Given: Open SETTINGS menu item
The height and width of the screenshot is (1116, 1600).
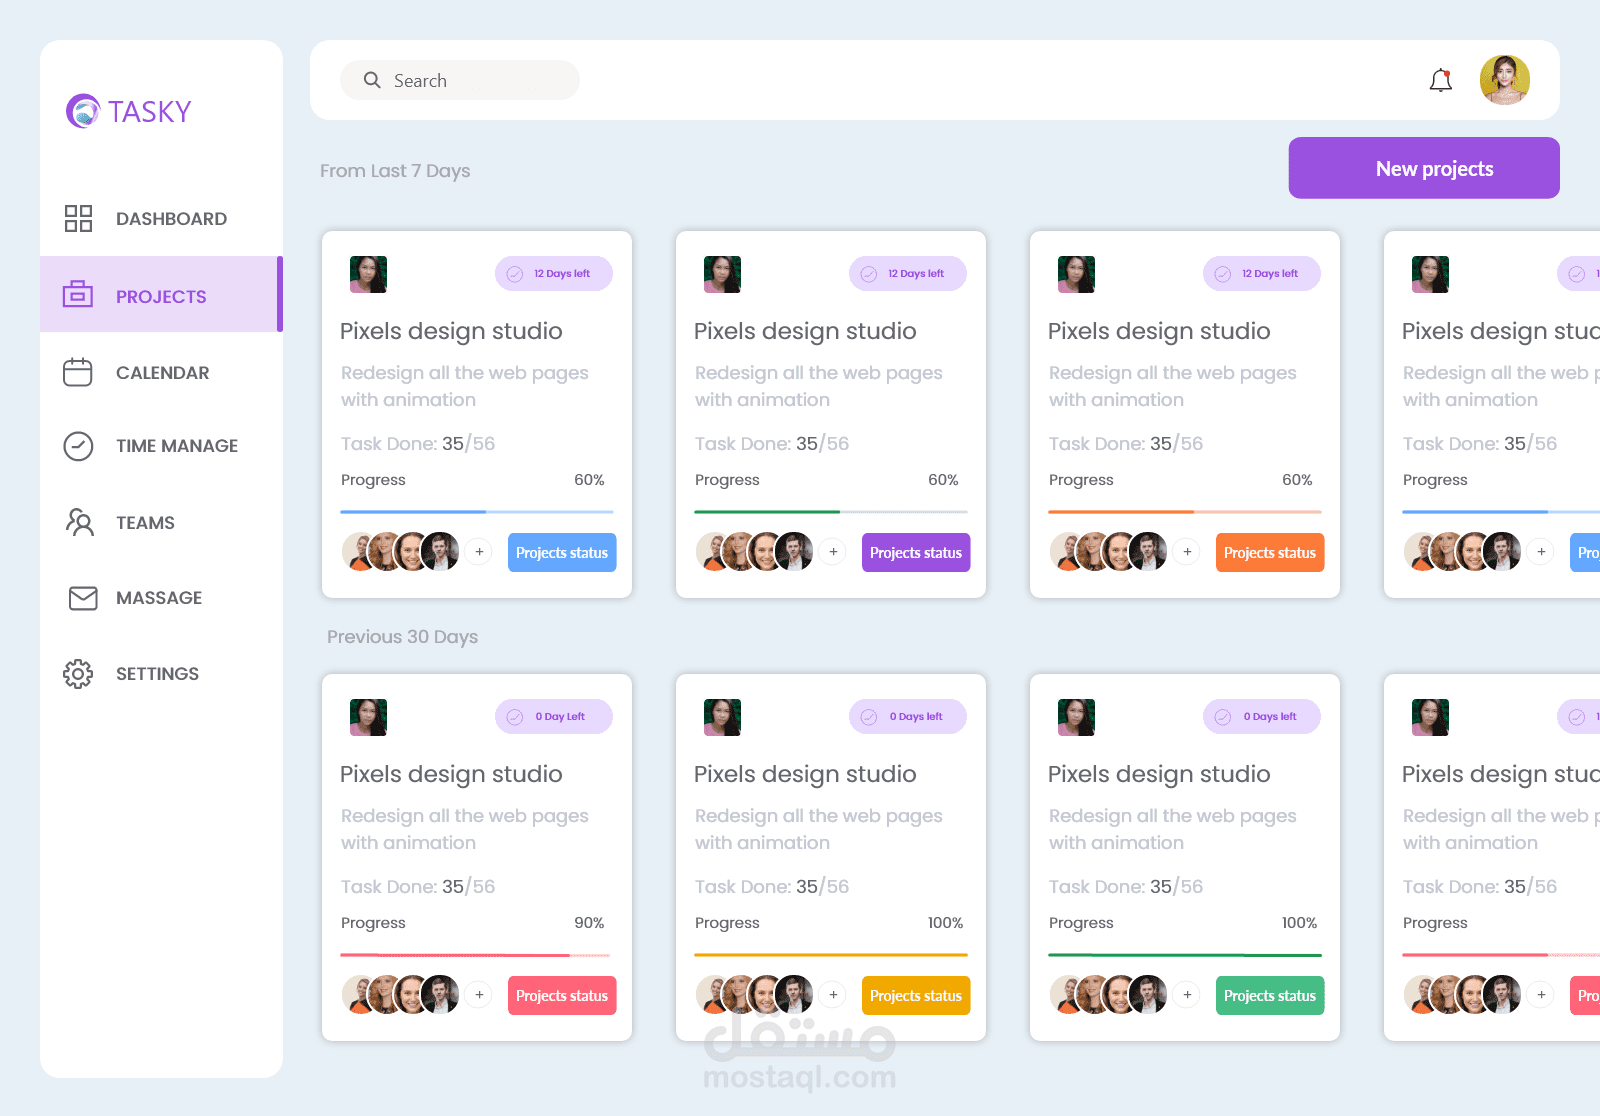Looking at the screenshot, I should tap(157, 674).
